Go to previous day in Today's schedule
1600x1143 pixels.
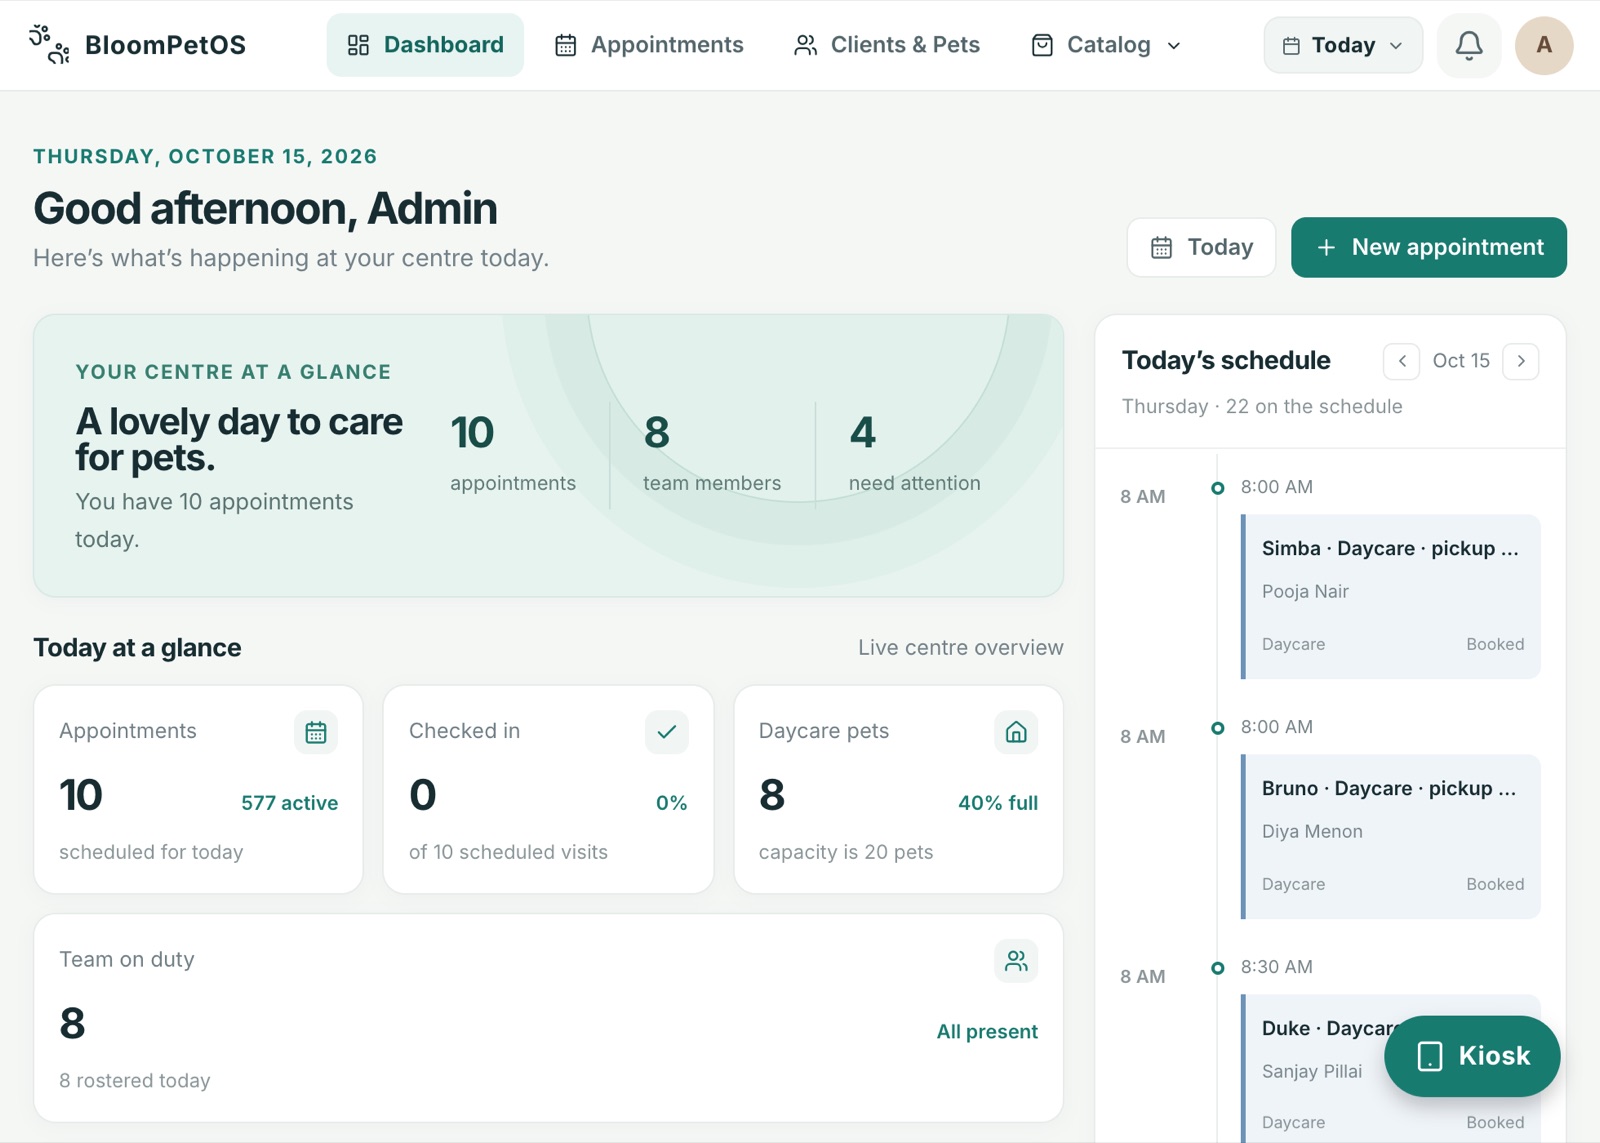click(x=1402, y=361)
